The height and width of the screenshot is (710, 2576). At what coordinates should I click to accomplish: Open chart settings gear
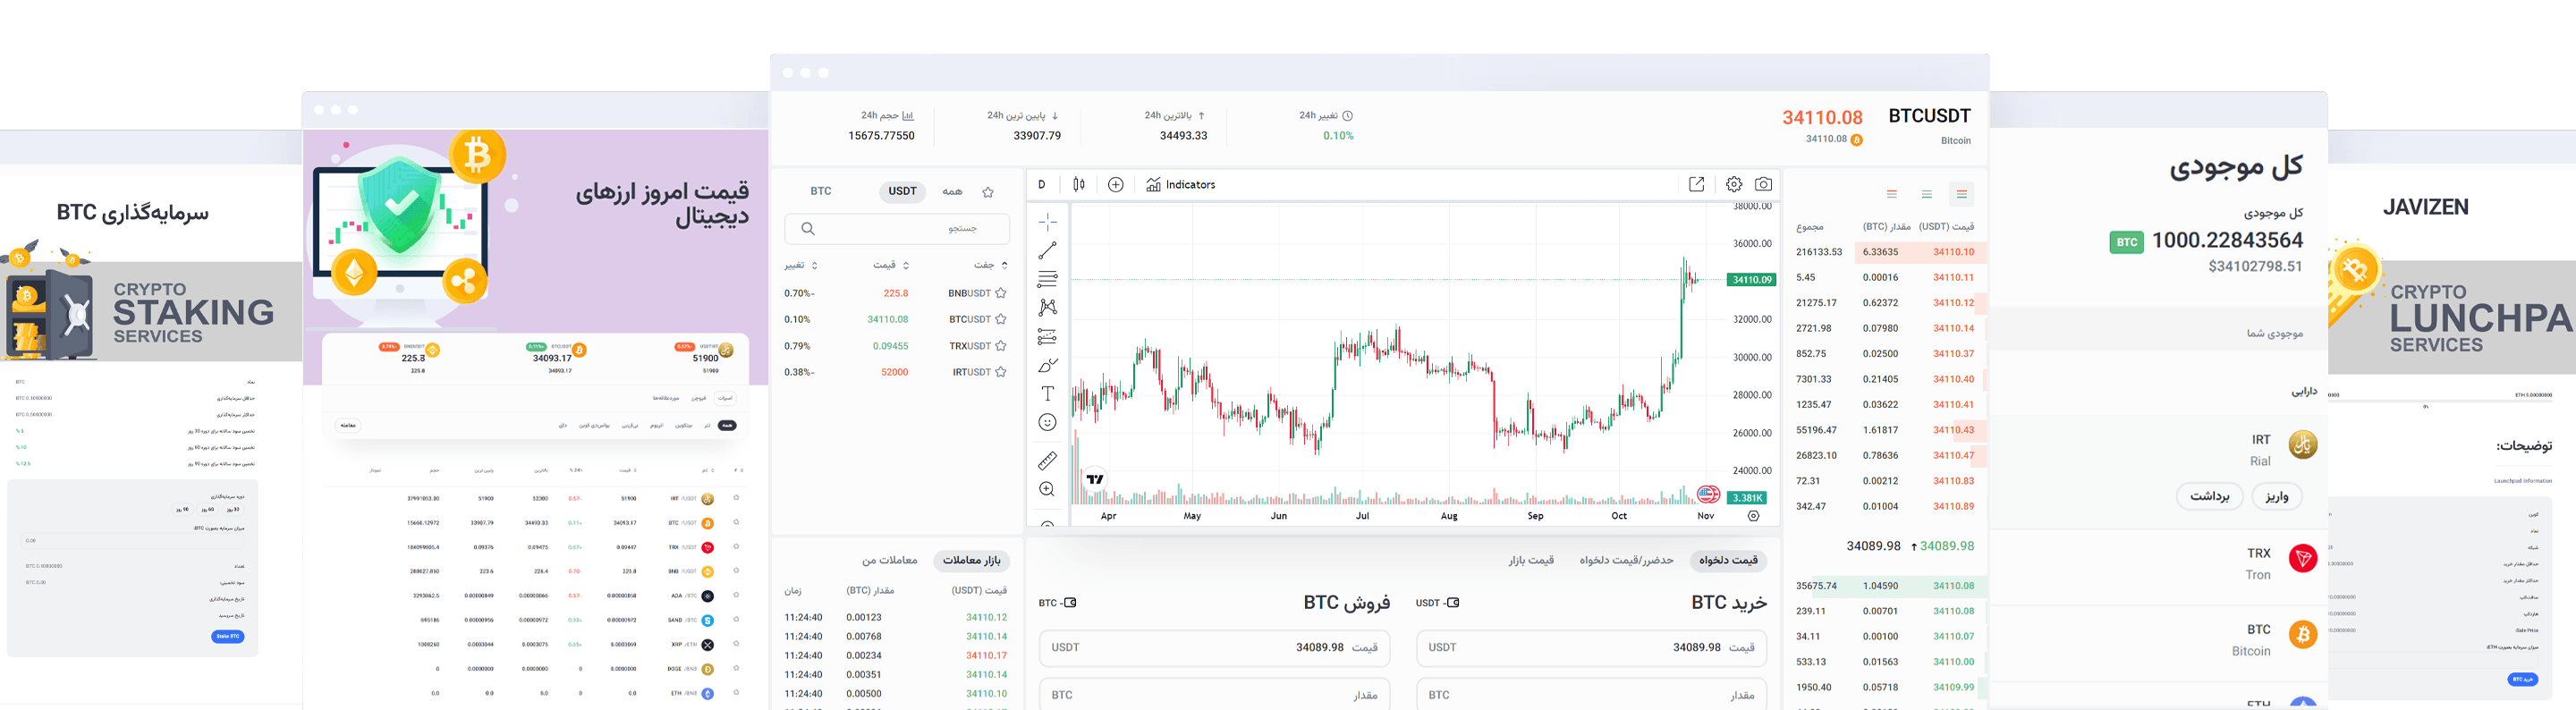1734,184
